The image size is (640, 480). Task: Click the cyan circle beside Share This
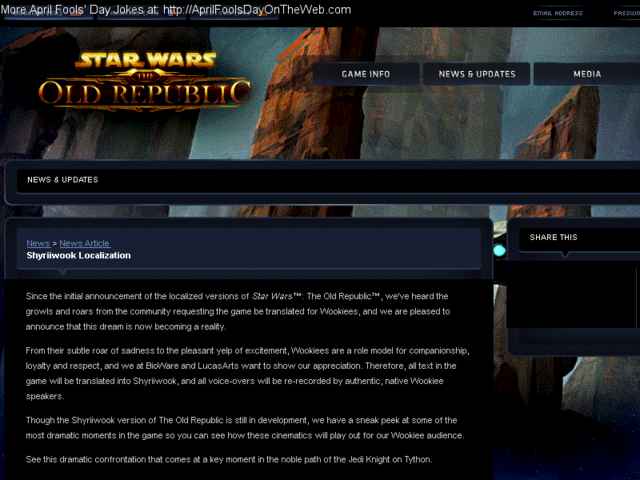[x=500, y=250]
